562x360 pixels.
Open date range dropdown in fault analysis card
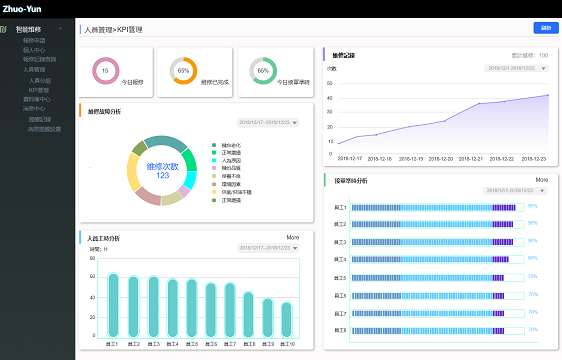[268, 123]
